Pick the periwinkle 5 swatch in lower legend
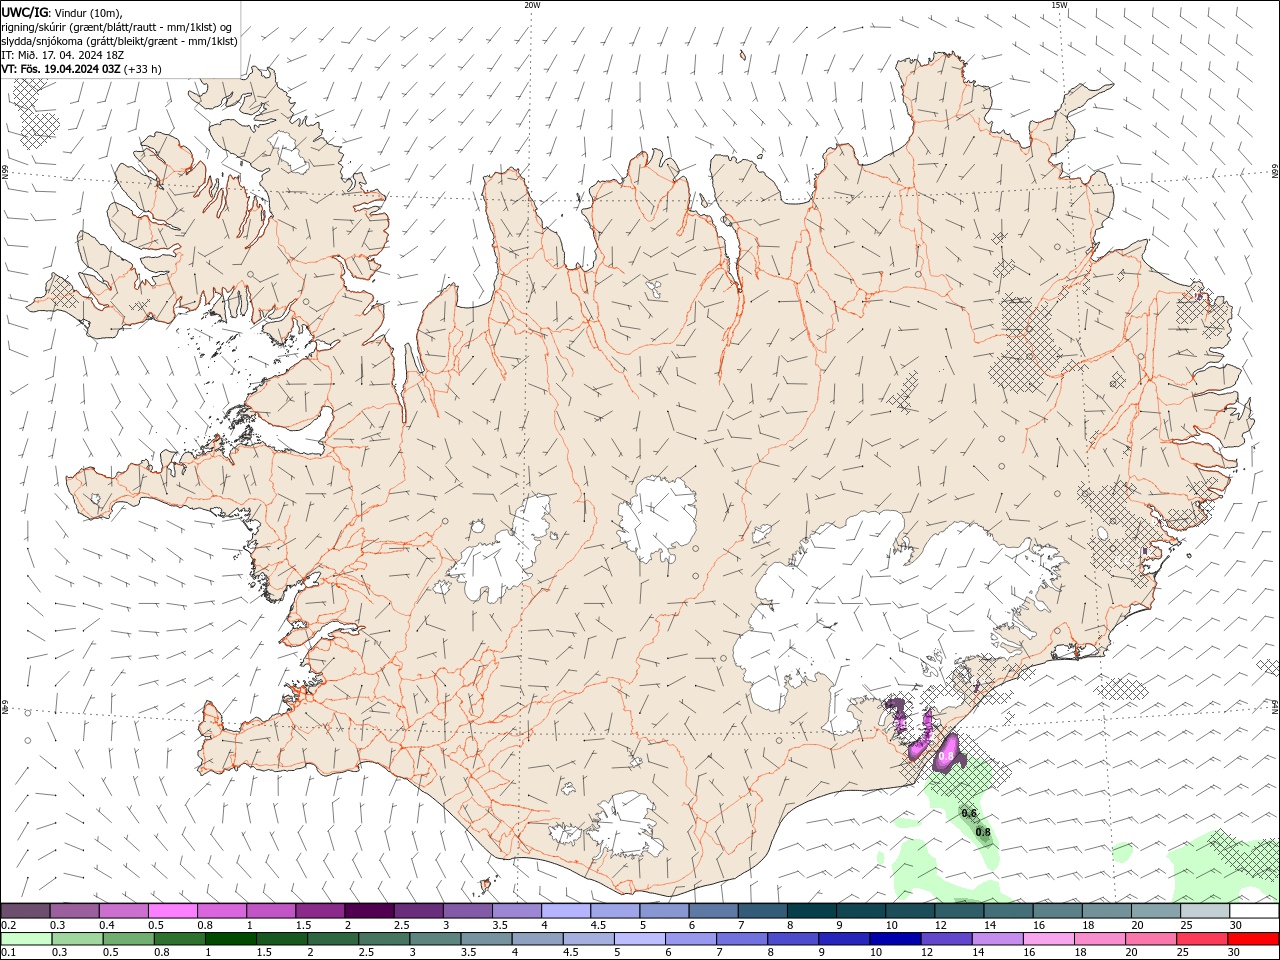 pos(640,939)
